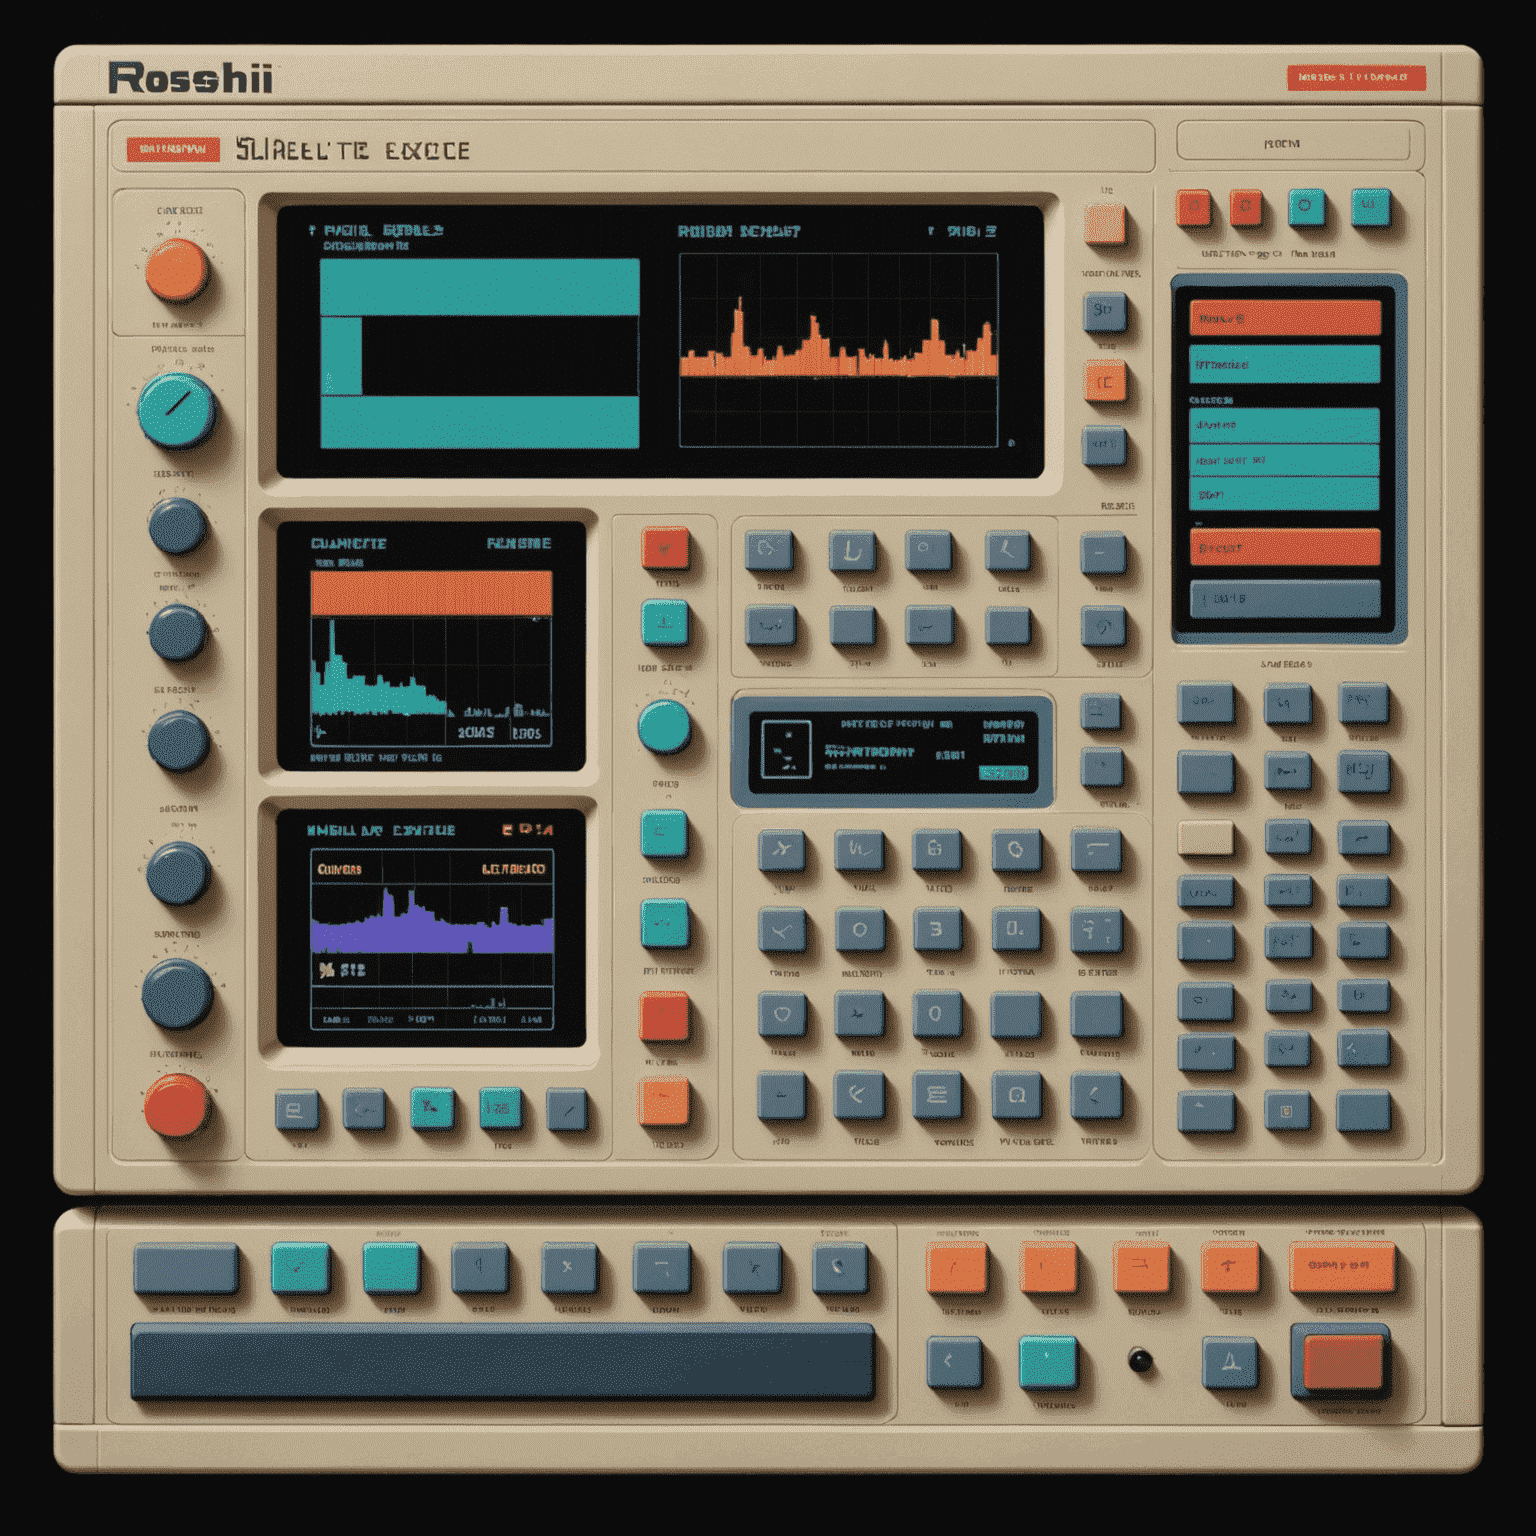The width and height of the screenshot is (1536, 1536).
Task: Click the blue 4 key in the bottom strip
Action: coord(479,1267)
